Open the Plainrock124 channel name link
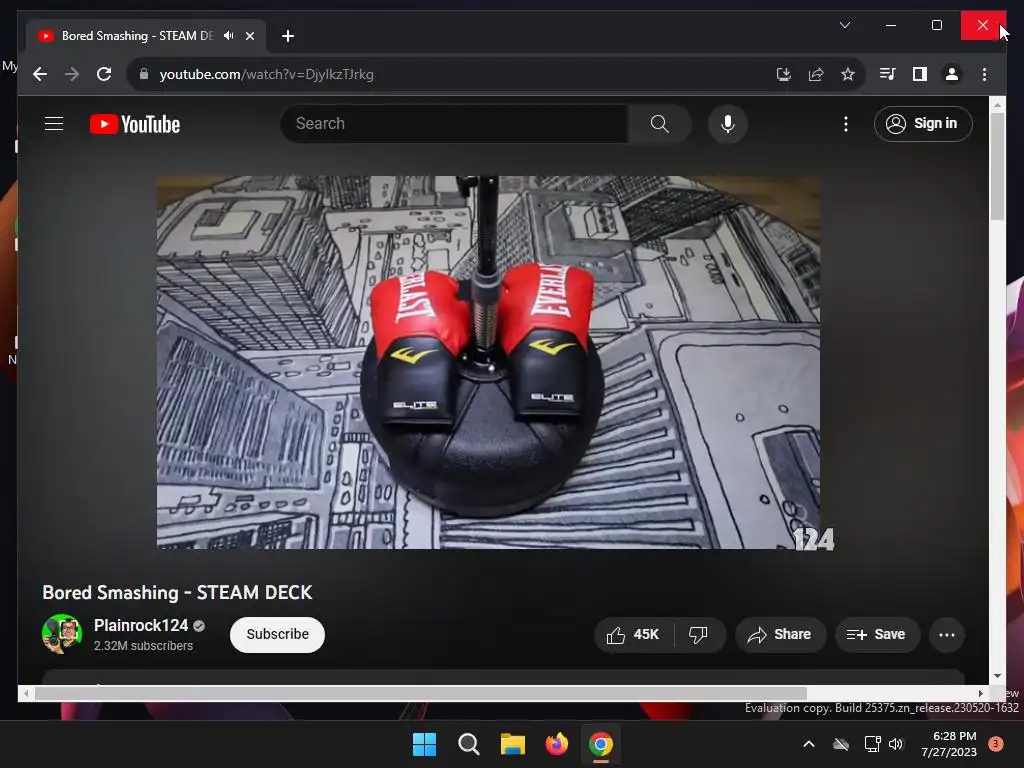 click(140, 626)
